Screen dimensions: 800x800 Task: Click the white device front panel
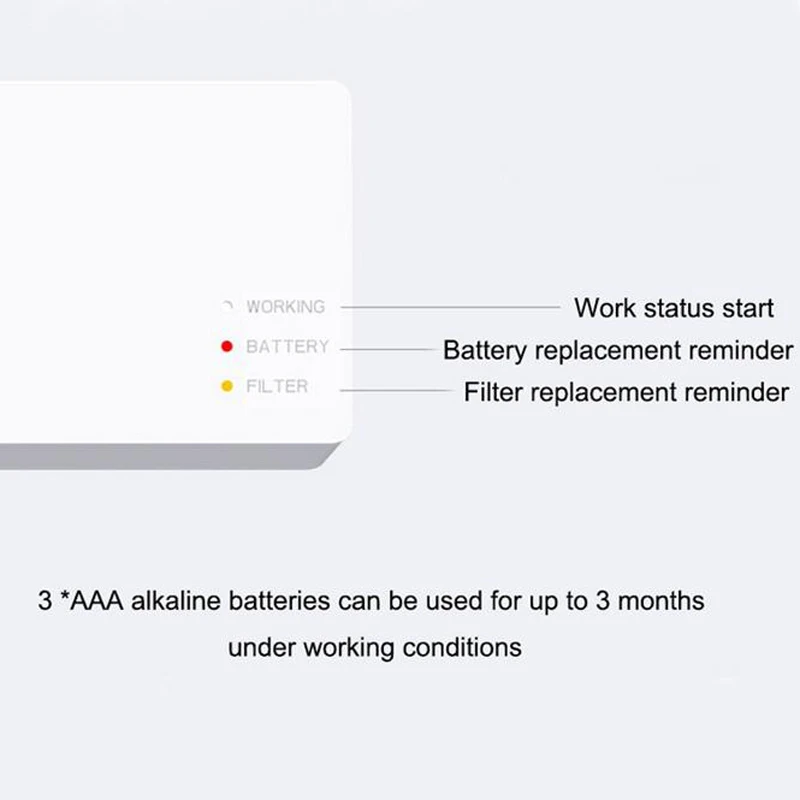click(150, 200)
